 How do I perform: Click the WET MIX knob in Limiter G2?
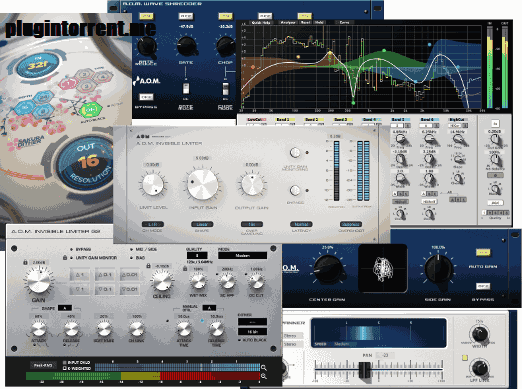[x=198, y=282]
